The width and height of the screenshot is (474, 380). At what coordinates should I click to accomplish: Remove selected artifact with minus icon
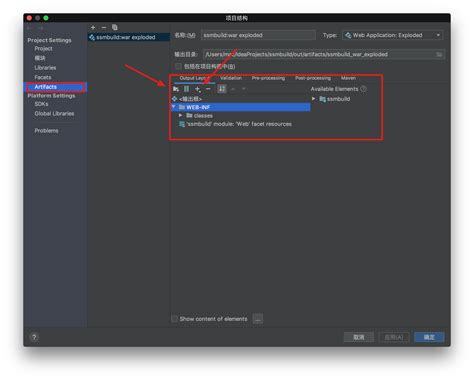104,27
